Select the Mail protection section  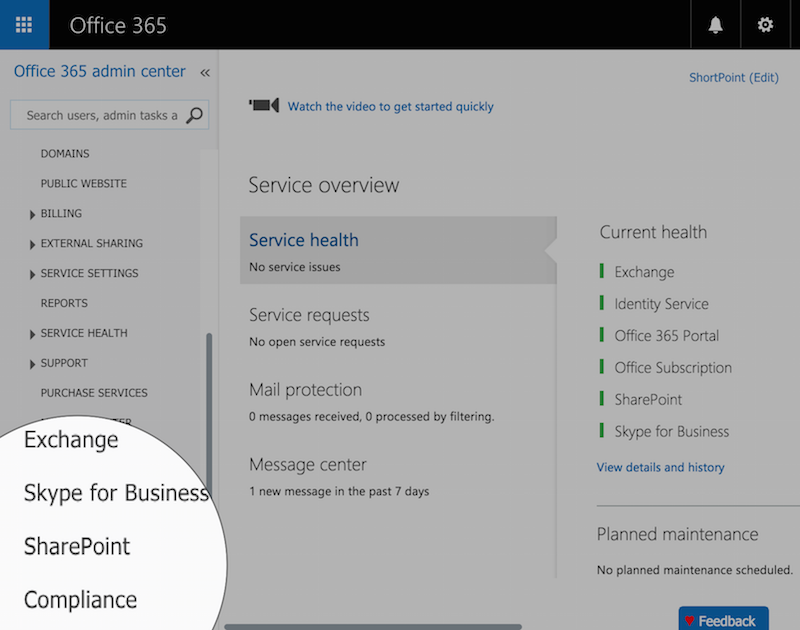click(x=306, y=390)
